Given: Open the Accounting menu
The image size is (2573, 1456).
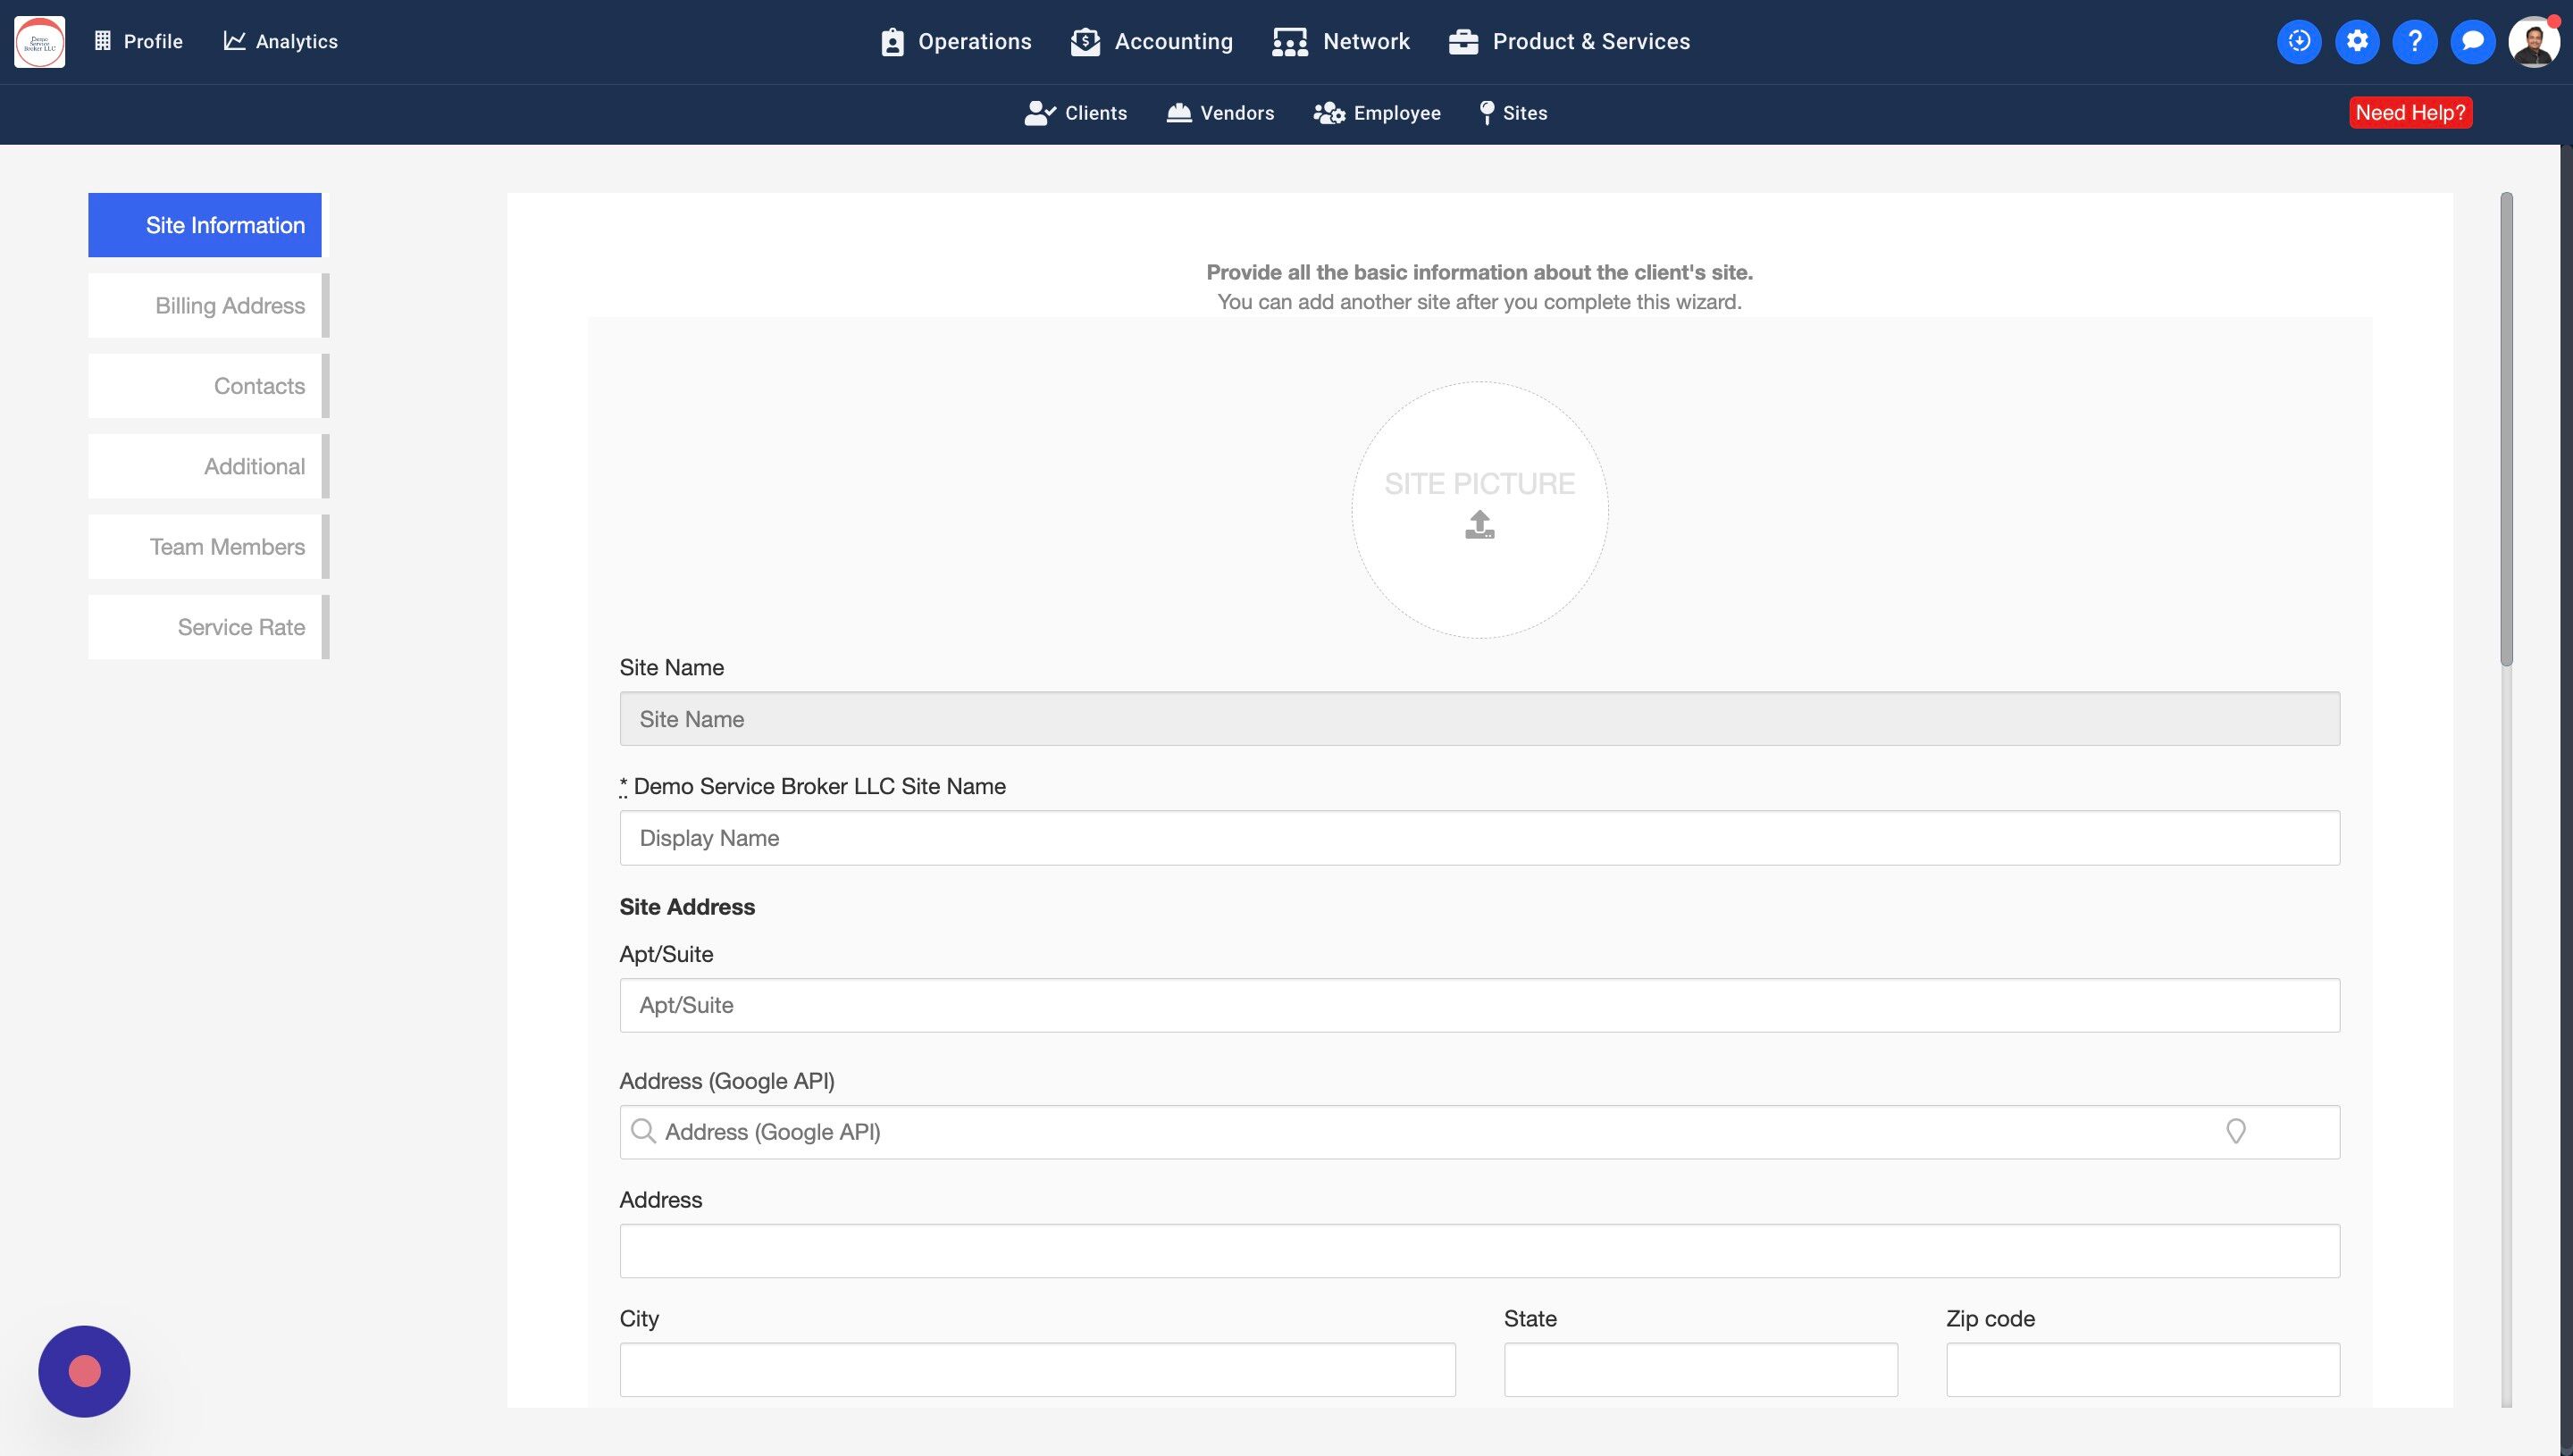Looking at the screenshot, I should coord(1151,42).
